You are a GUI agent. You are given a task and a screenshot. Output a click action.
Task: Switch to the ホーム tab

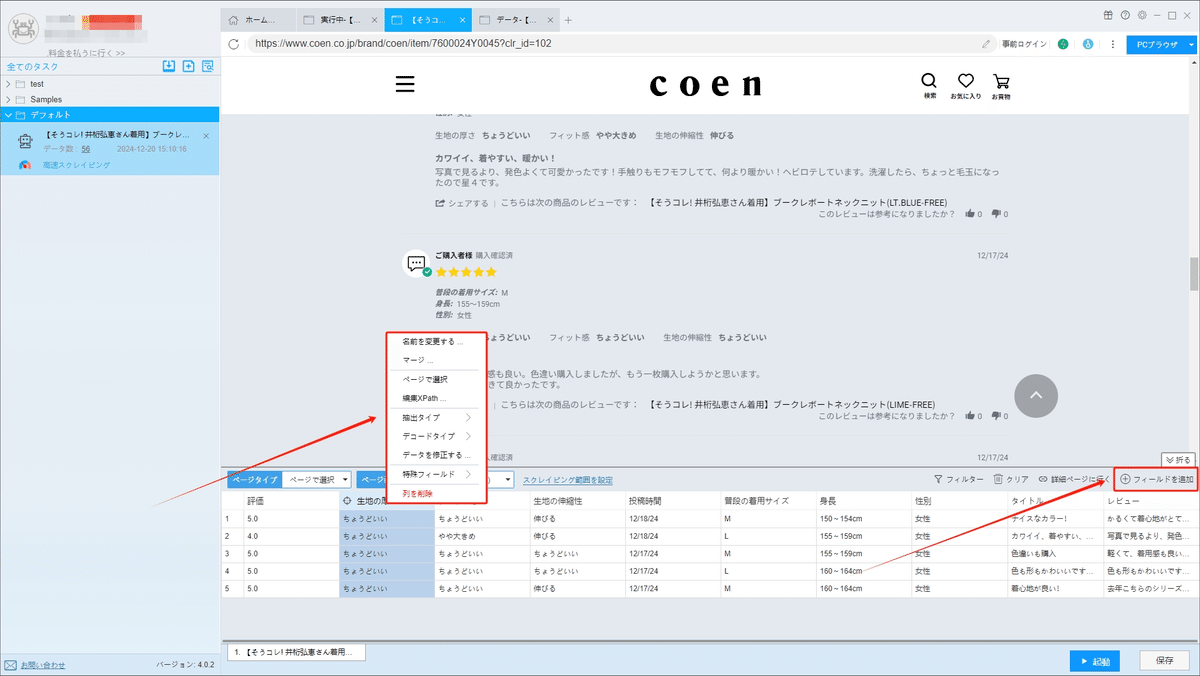(x=259, y=19)
